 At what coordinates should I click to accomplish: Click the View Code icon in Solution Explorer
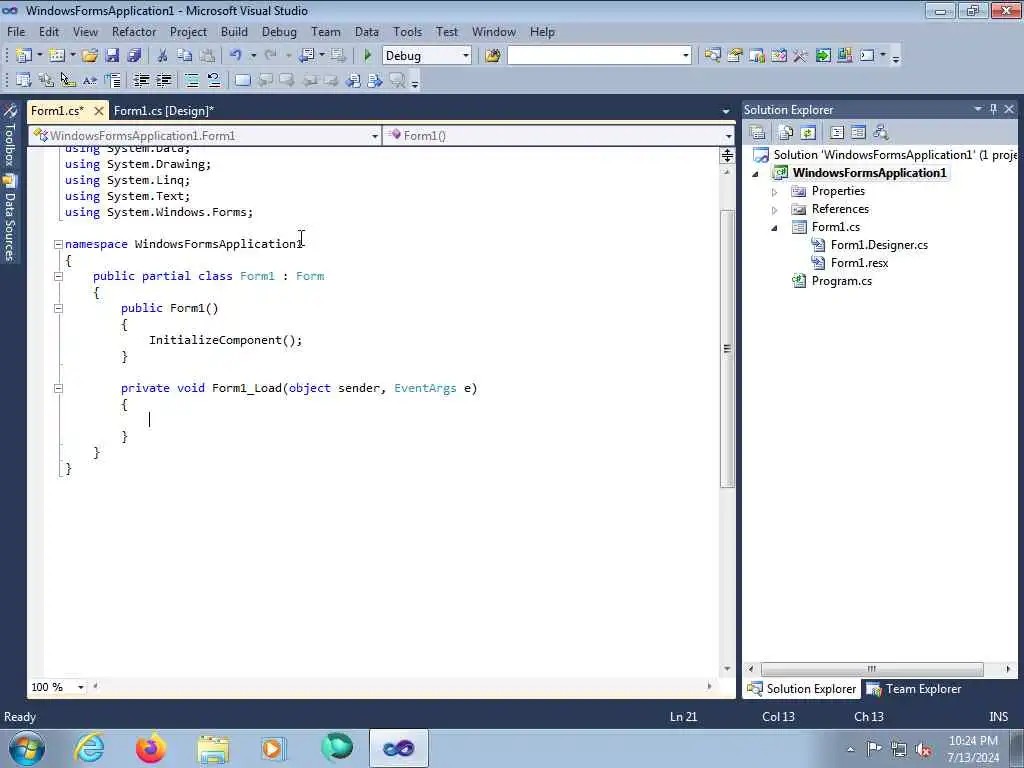[x=837, y=133]
